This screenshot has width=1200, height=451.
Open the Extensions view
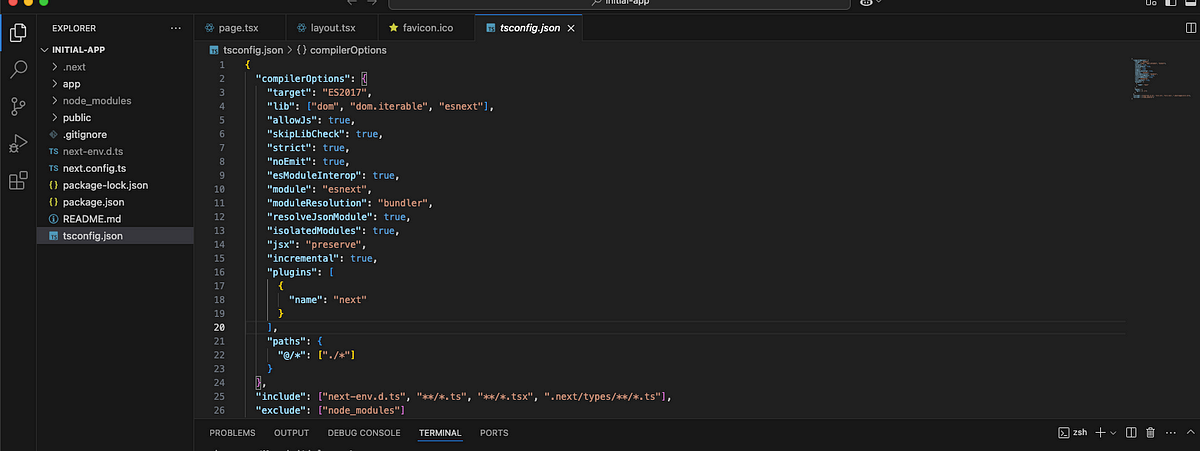coord(18,181)
